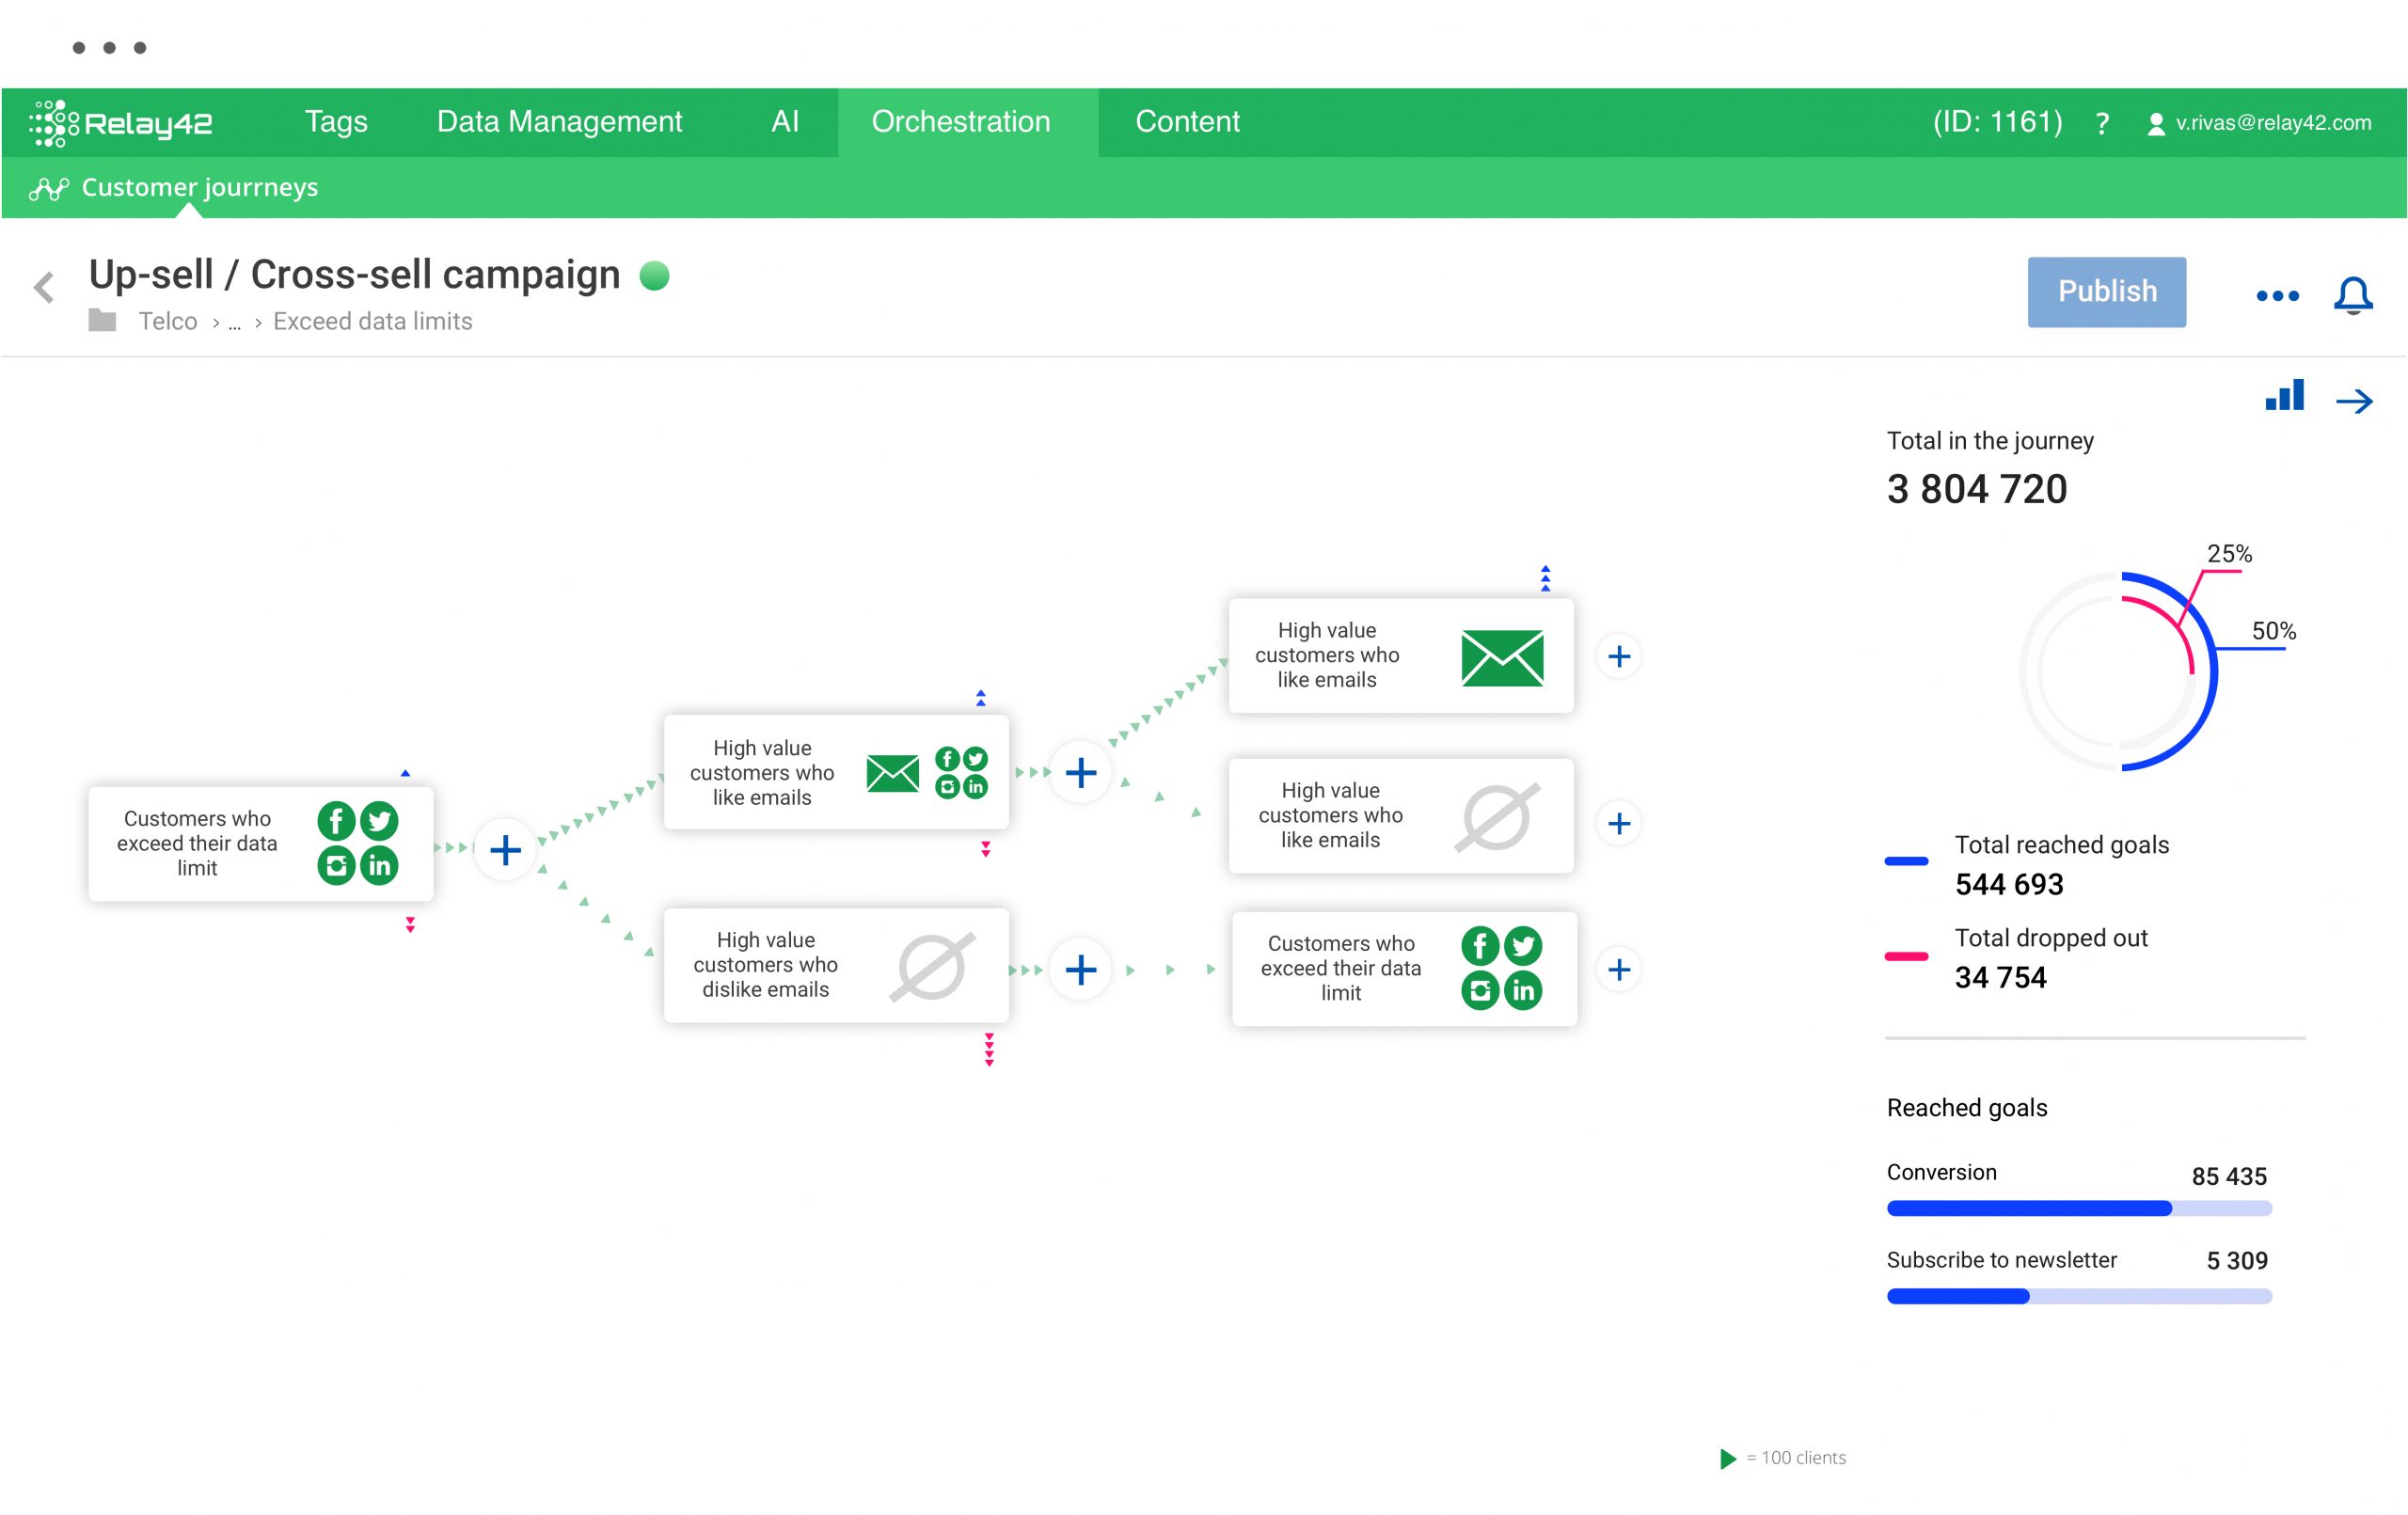Click the Subscribe to newsletter value 5 309
The image size is (2408, 1515).
2237,1260
